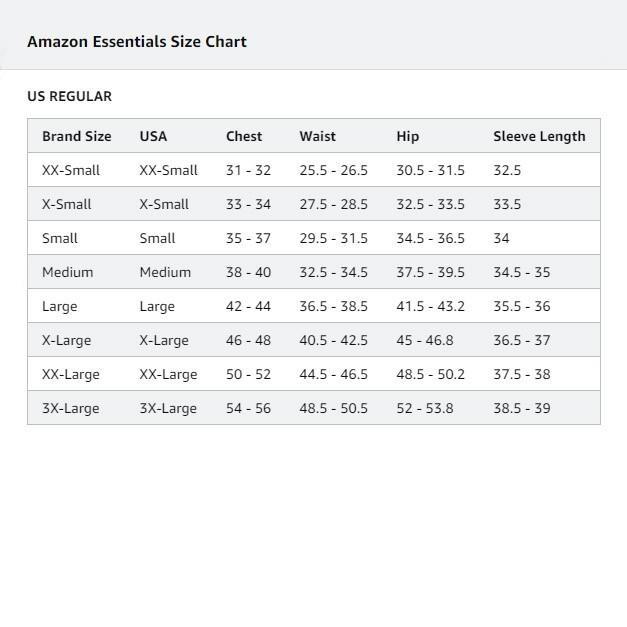Click the Brand Size column header
Image resolution: width=627 pixels, height=627 pixels.
77,136
